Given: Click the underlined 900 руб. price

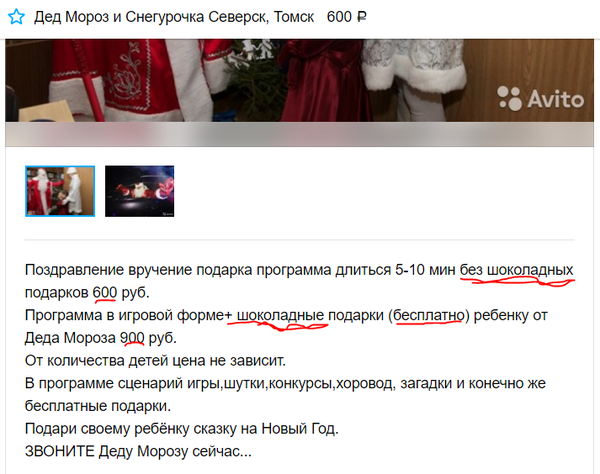Looking at the screenshot, I should [148, 338].
